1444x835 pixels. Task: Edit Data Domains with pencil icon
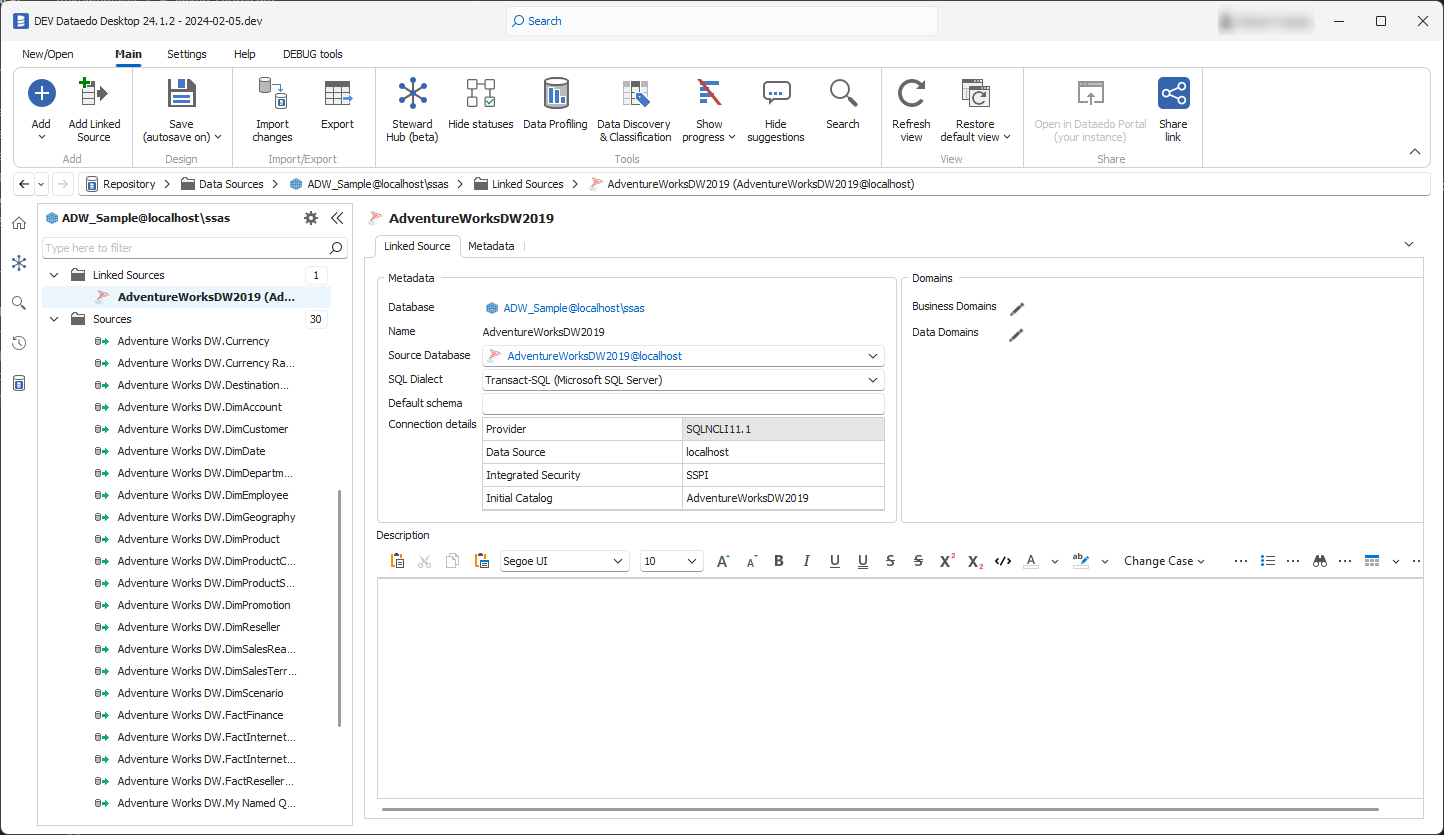click(1017, 335)
